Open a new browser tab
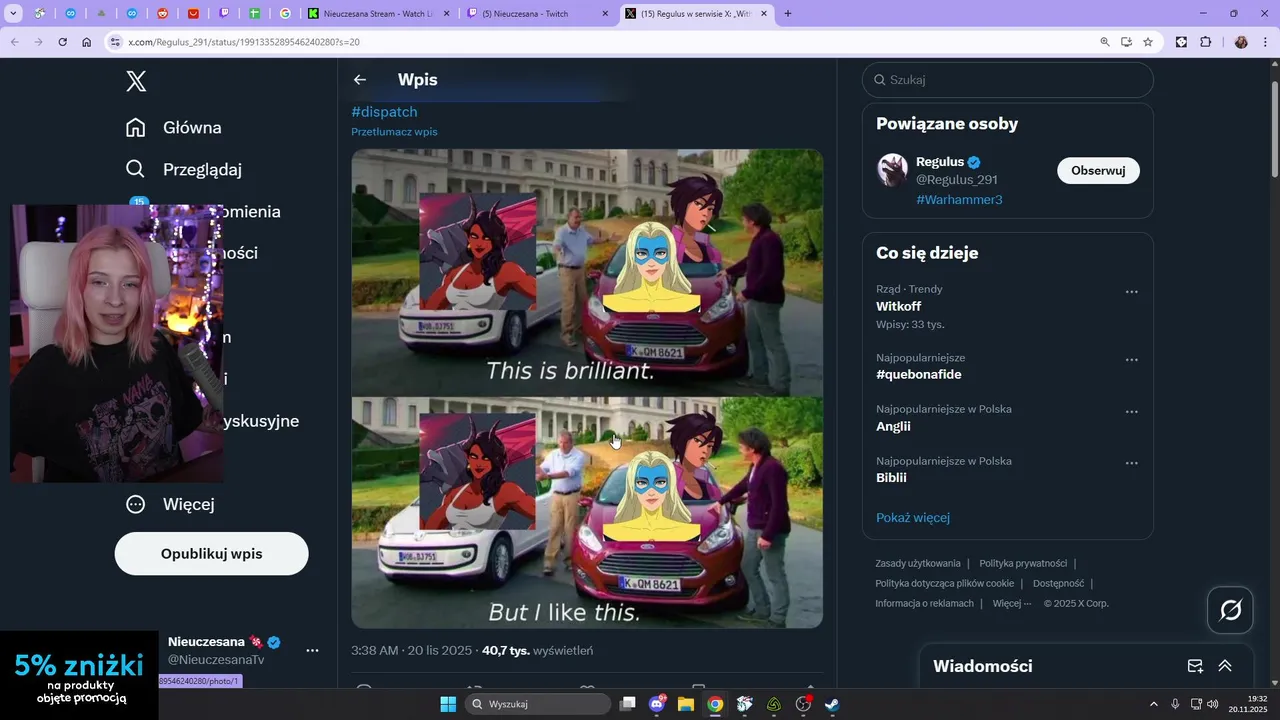This screenshot has height=720, width=1280. (x=788, y=14)
